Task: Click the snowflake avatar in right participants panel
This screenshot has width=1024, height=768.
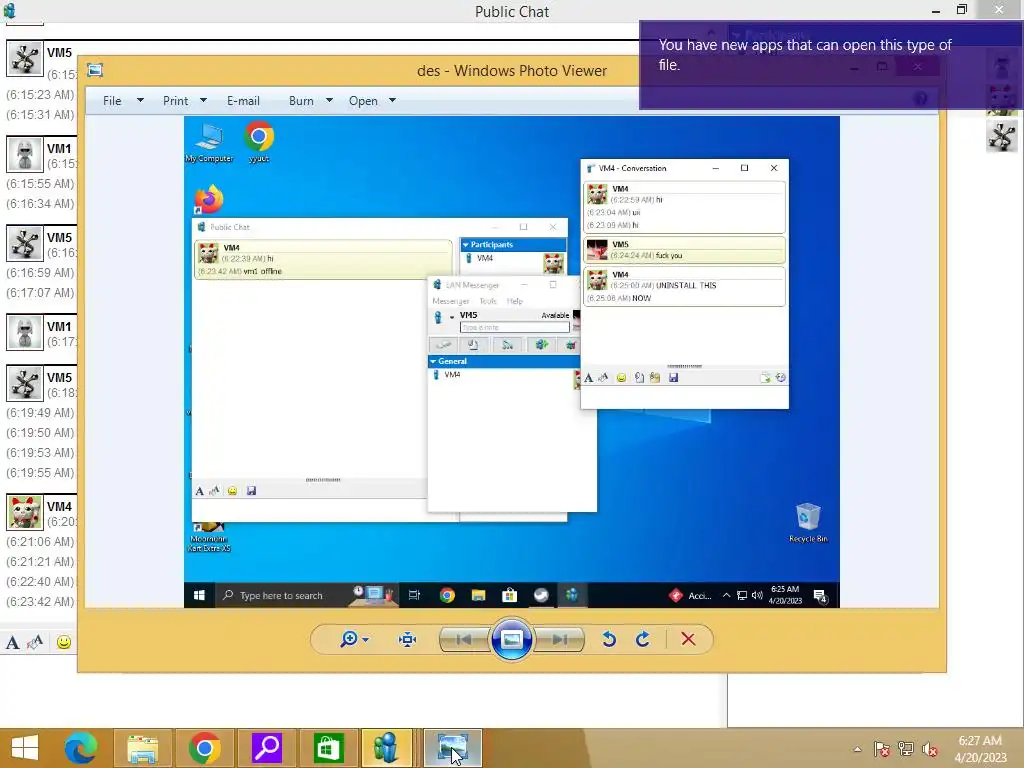Action: (x=1002, y=137)
